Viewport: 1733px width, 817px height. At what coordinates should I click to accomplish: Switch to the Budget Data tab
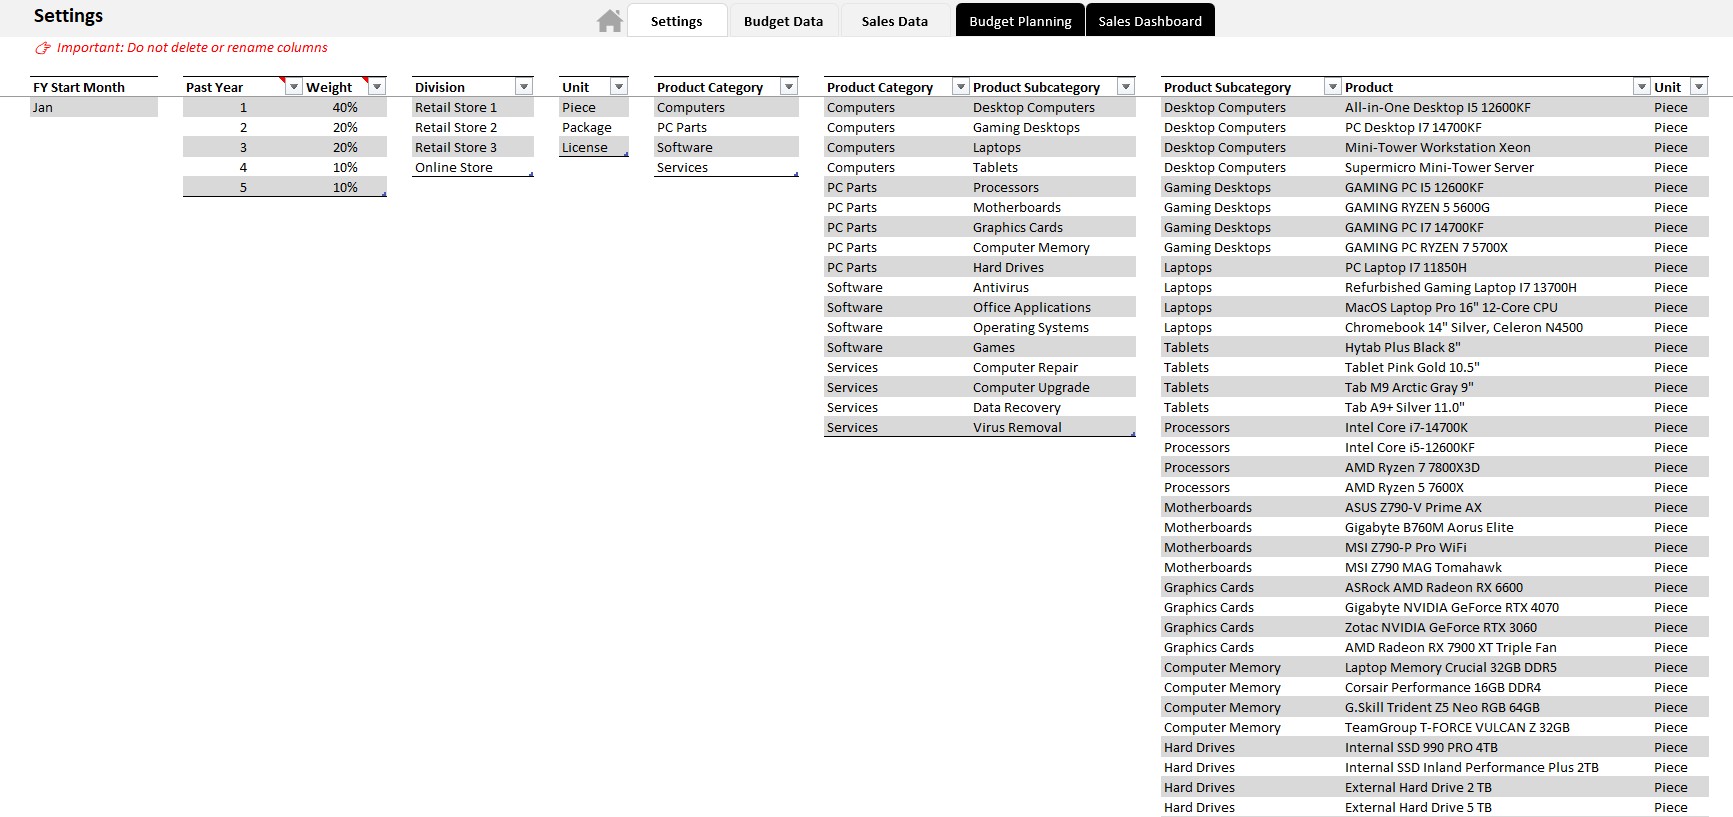(783, 21)
